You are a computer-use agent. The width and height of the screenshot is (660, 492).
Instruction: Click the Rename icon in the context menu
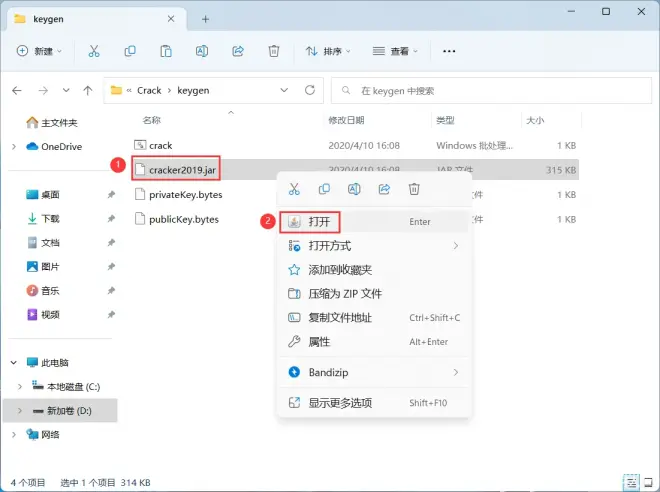354,189
